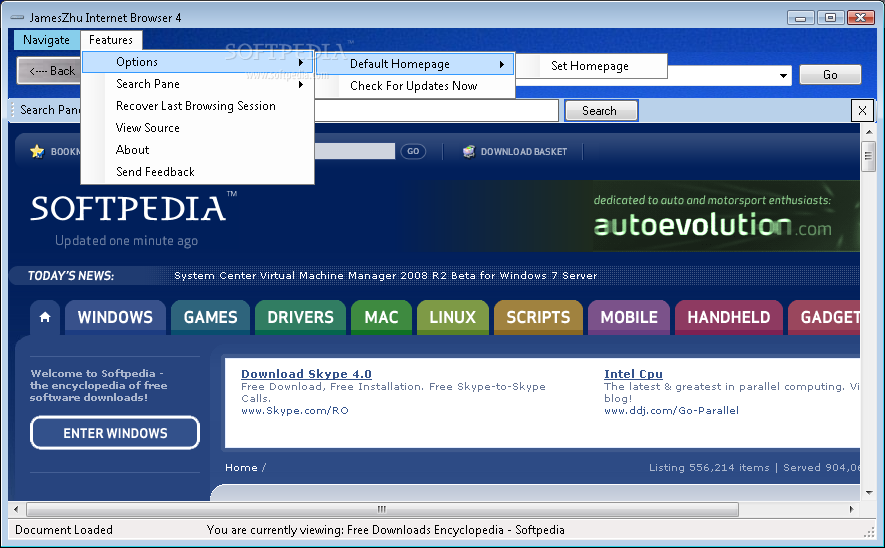885x548 pixels.
Task: Click the Options submenu arrow
Action: point(301,62)
